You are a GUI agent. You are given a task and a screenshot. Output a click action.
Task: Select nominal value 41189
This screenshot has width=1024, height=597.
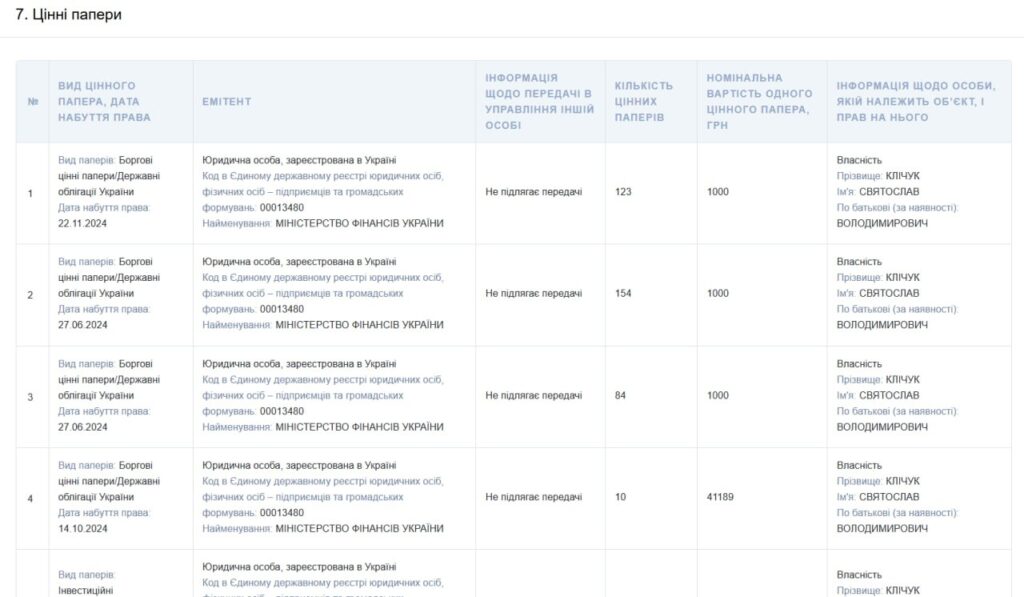point(720,497)
